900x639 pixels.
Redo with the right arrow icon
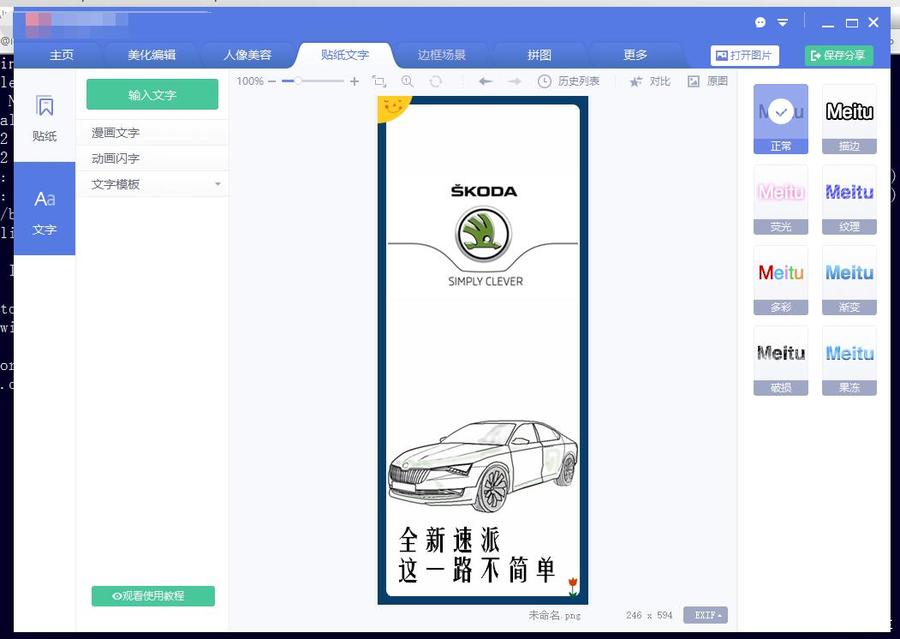click(x=514, y=82)
